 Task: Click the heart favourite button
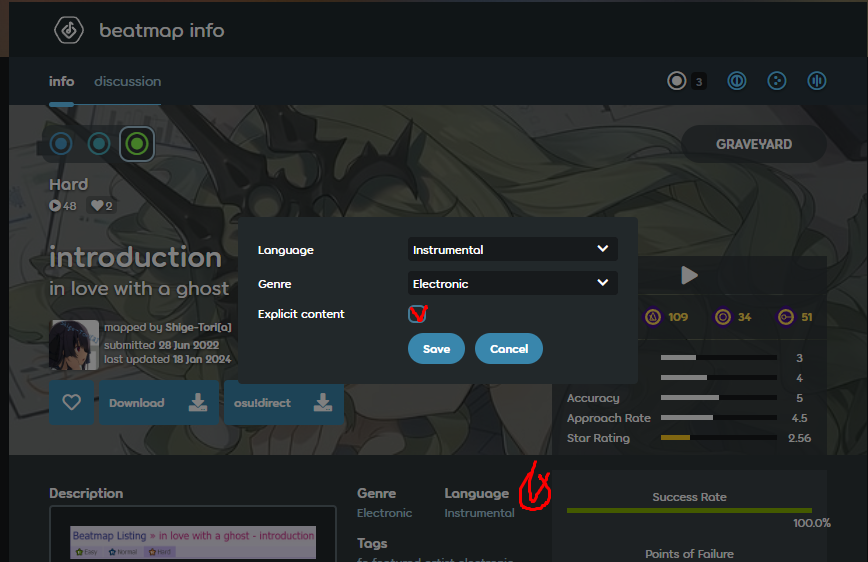pyautogui.click(x=71, y=403)
